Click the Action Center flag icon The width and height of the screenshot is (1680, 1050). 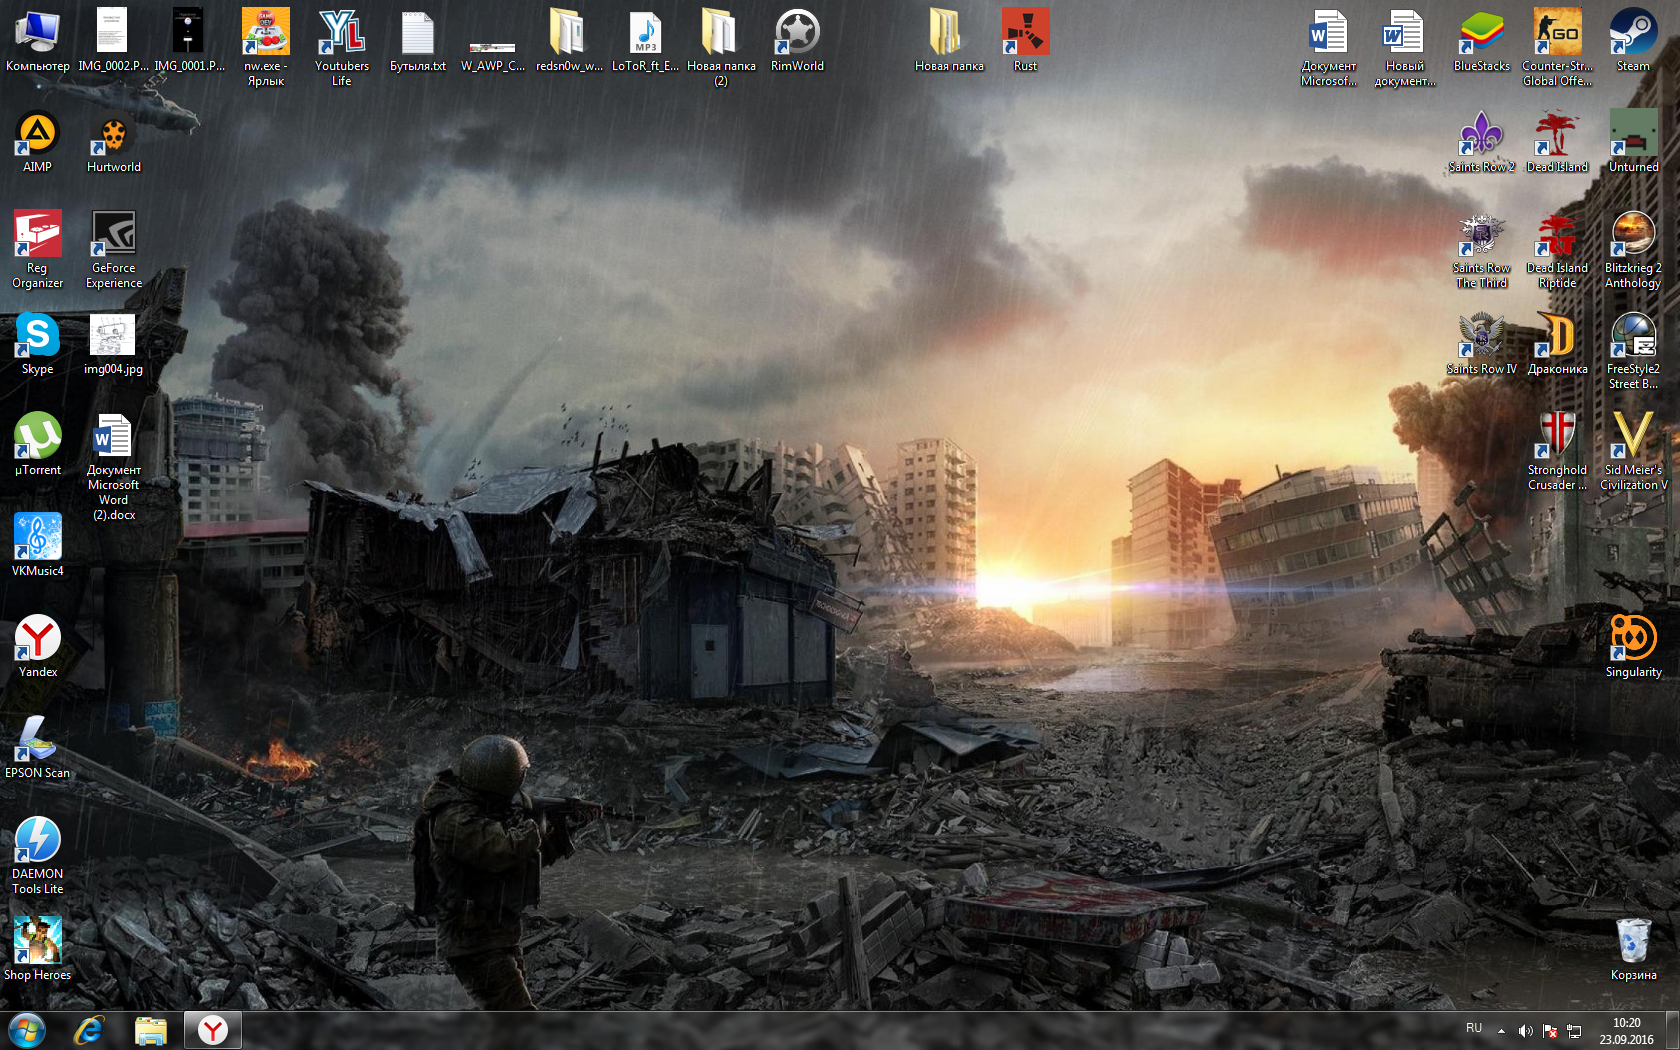pos(1550,1031)
